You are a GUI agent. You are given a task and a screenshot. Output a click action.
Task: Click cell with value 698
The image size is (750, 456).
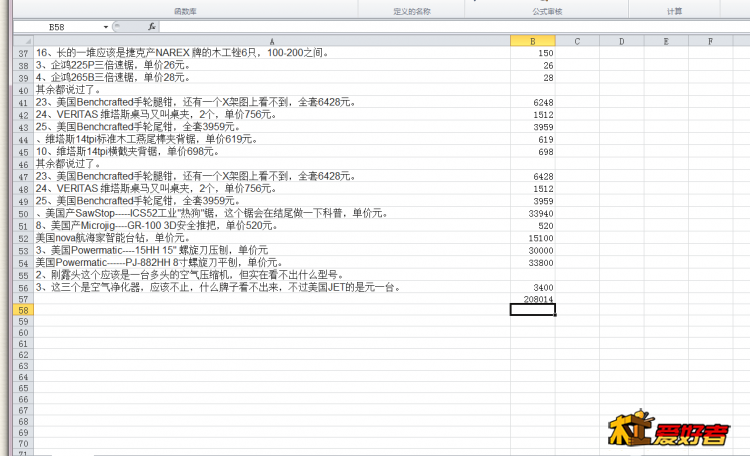coord(532,152)
